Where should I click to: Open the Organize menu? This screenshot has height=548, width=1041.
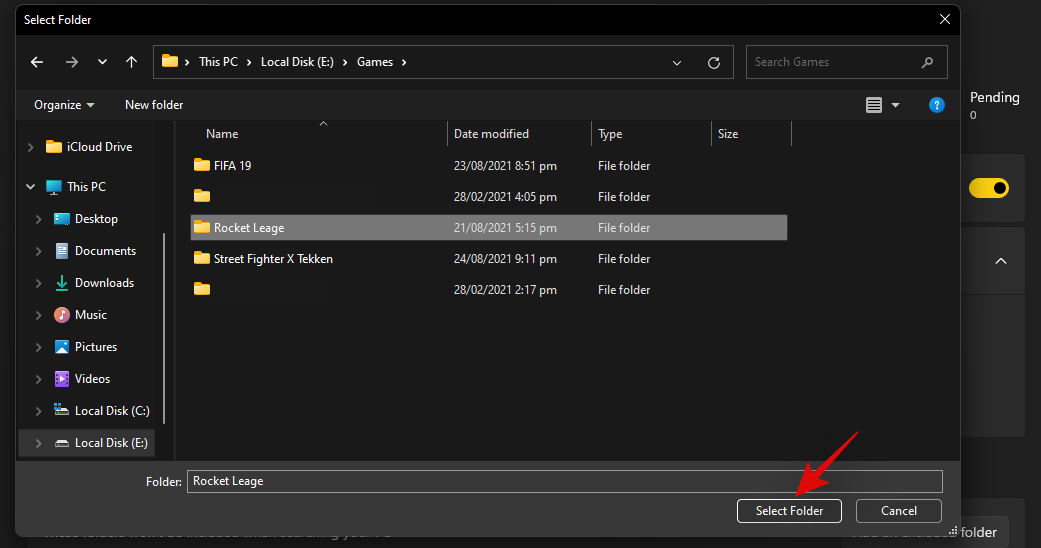pyautogui.click(x=64, y=105)
